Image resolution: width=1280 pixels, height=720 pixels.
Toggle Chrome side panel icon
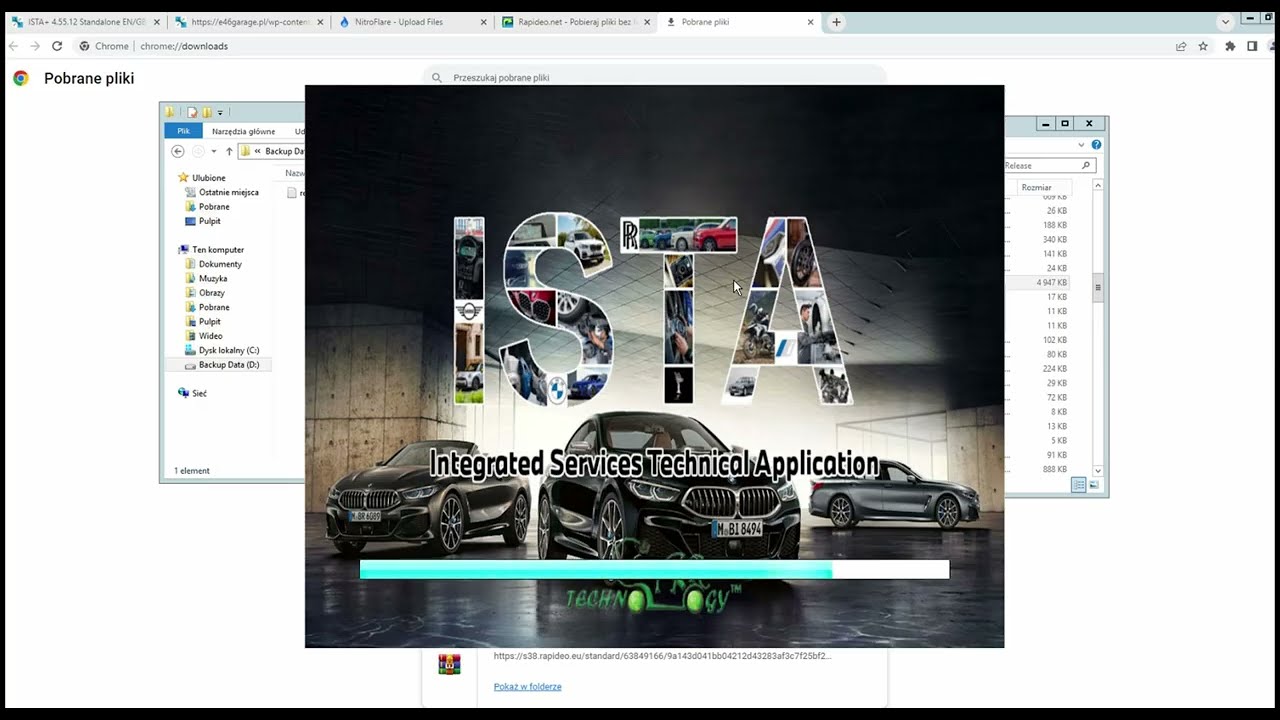coord(1252,46)
